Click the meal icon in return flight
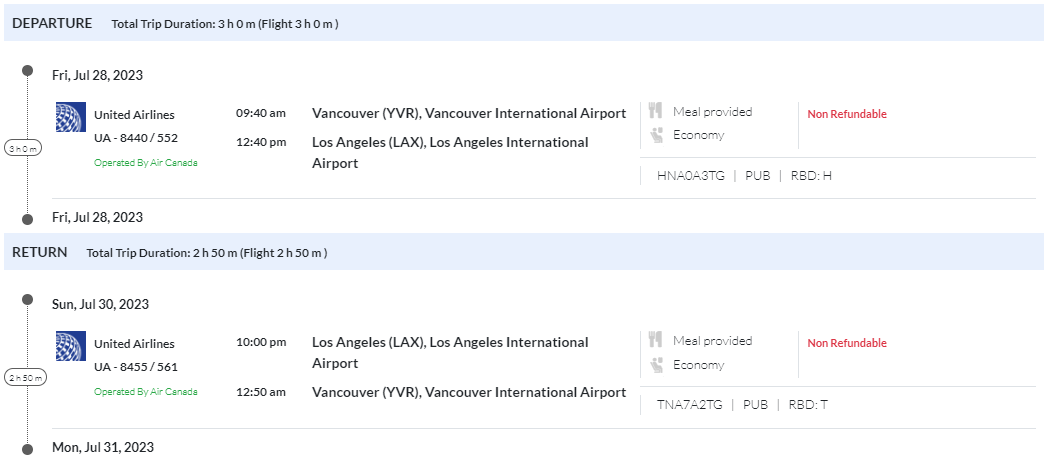 [x=656, y=340]
